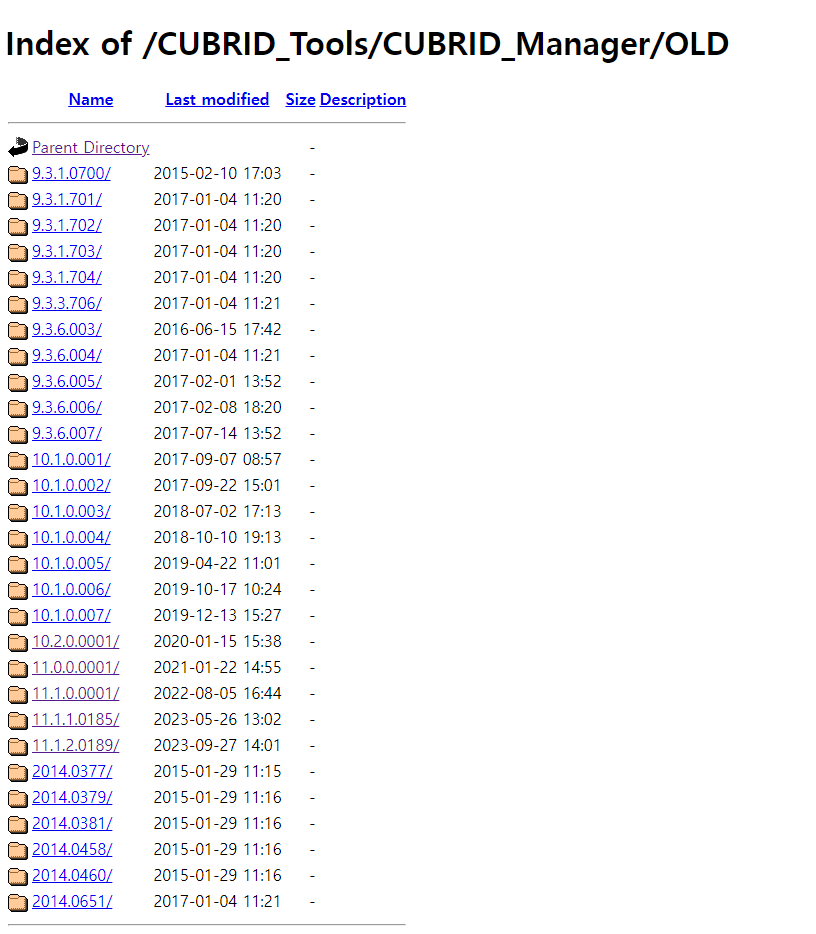Open the 10.2.0.0001/ directory link
Screen dimensions: 816x934
76,642
